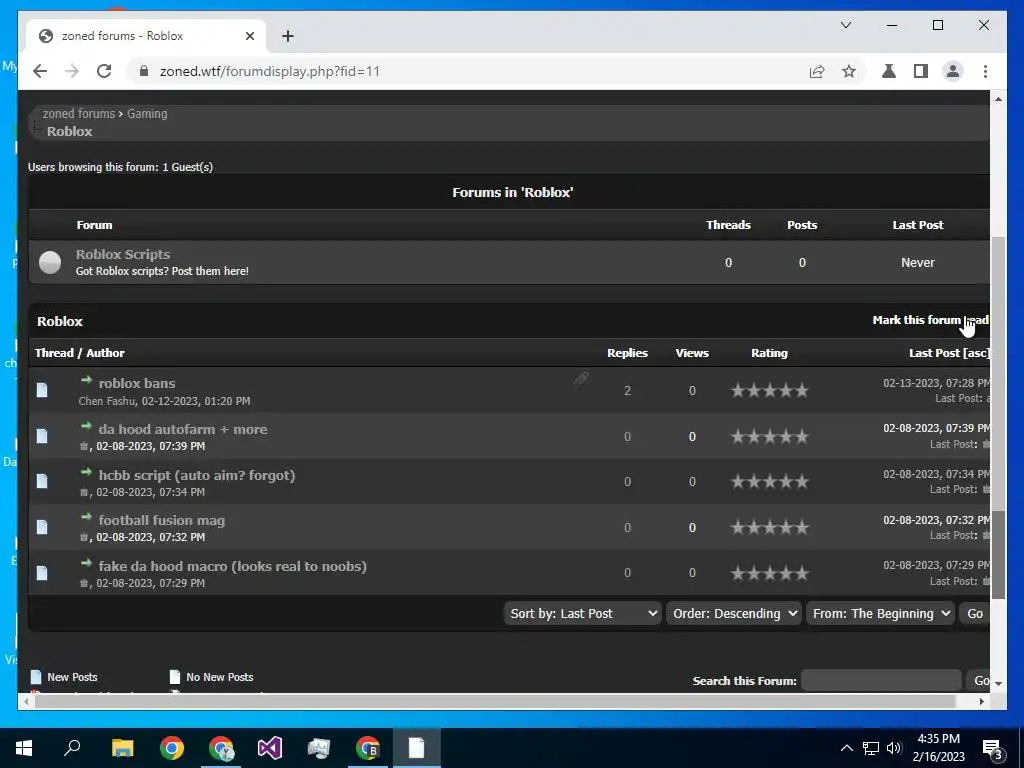Open fake da hood macro thread

coord(232,566)
